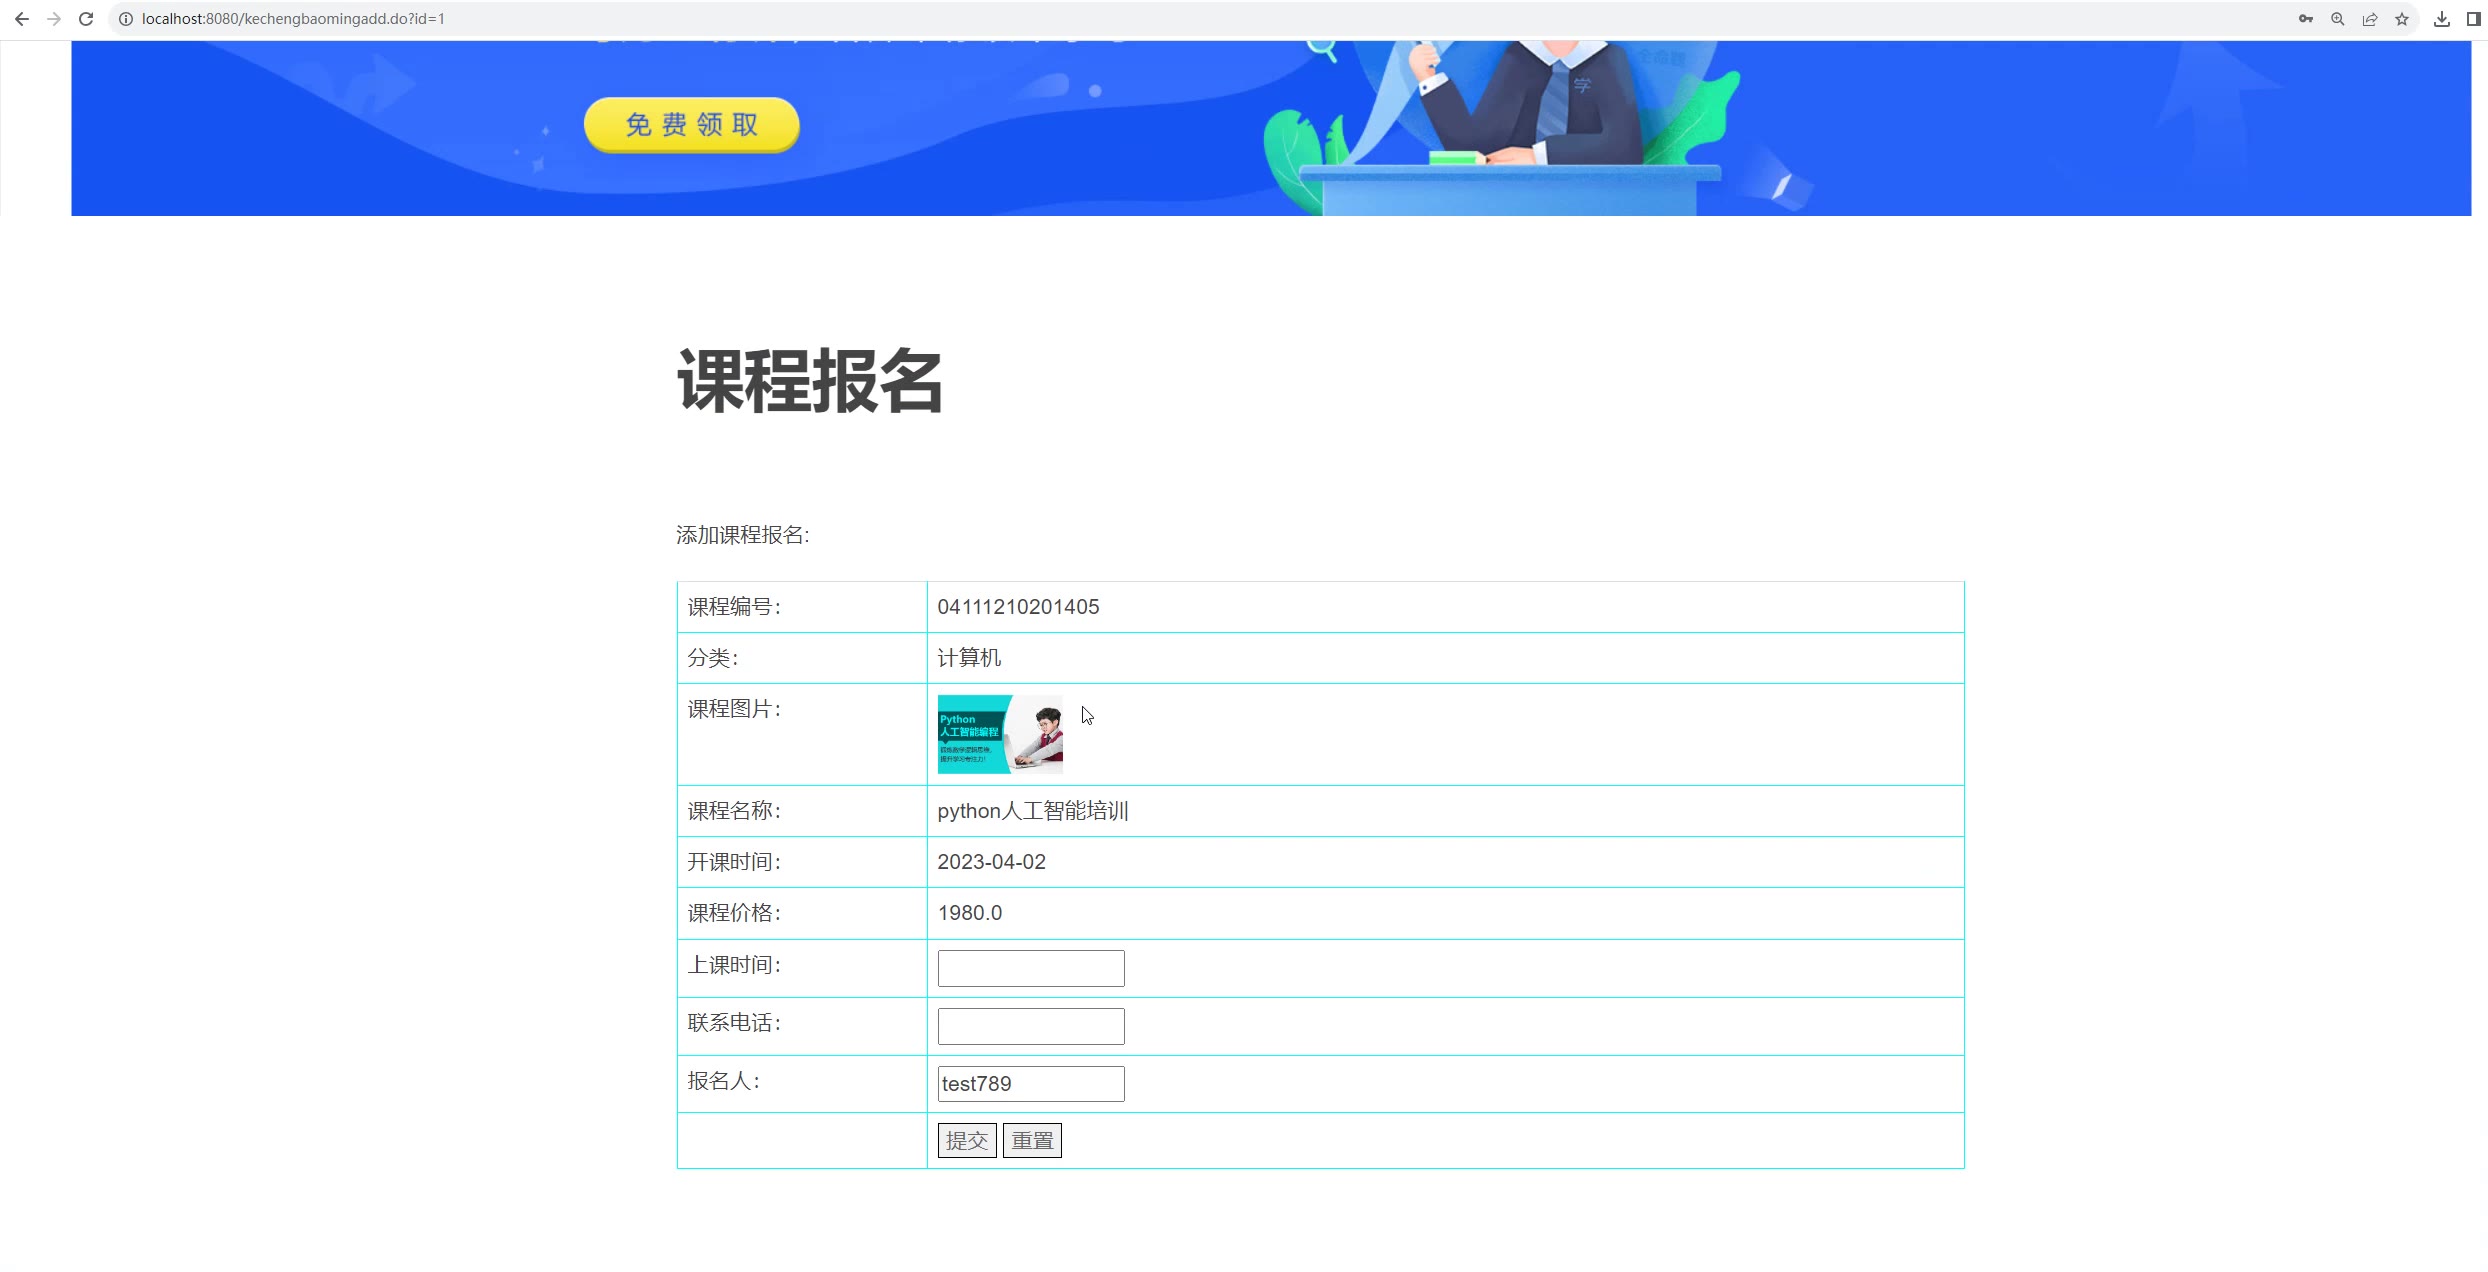Open the Python course thumbnail image
The image size is (2488, 1272).
point(999,734)
